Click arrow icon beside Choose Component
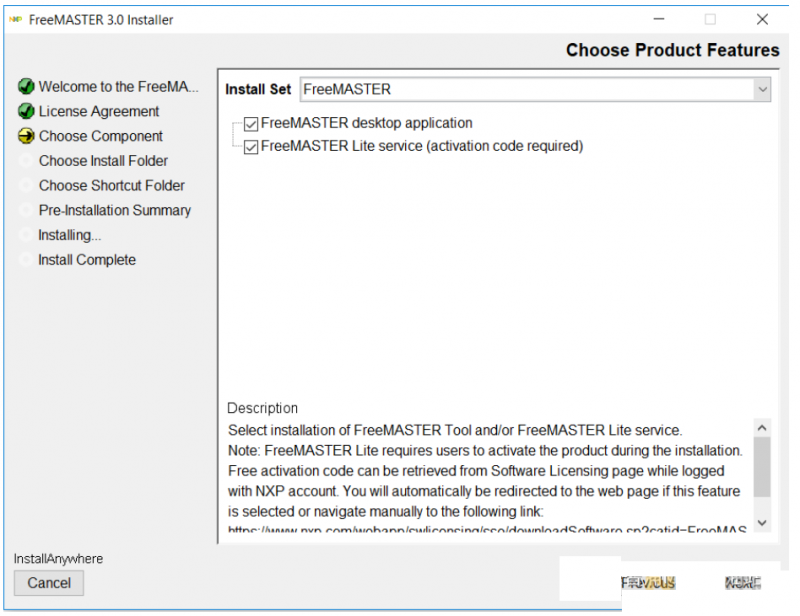 (26, 136)
